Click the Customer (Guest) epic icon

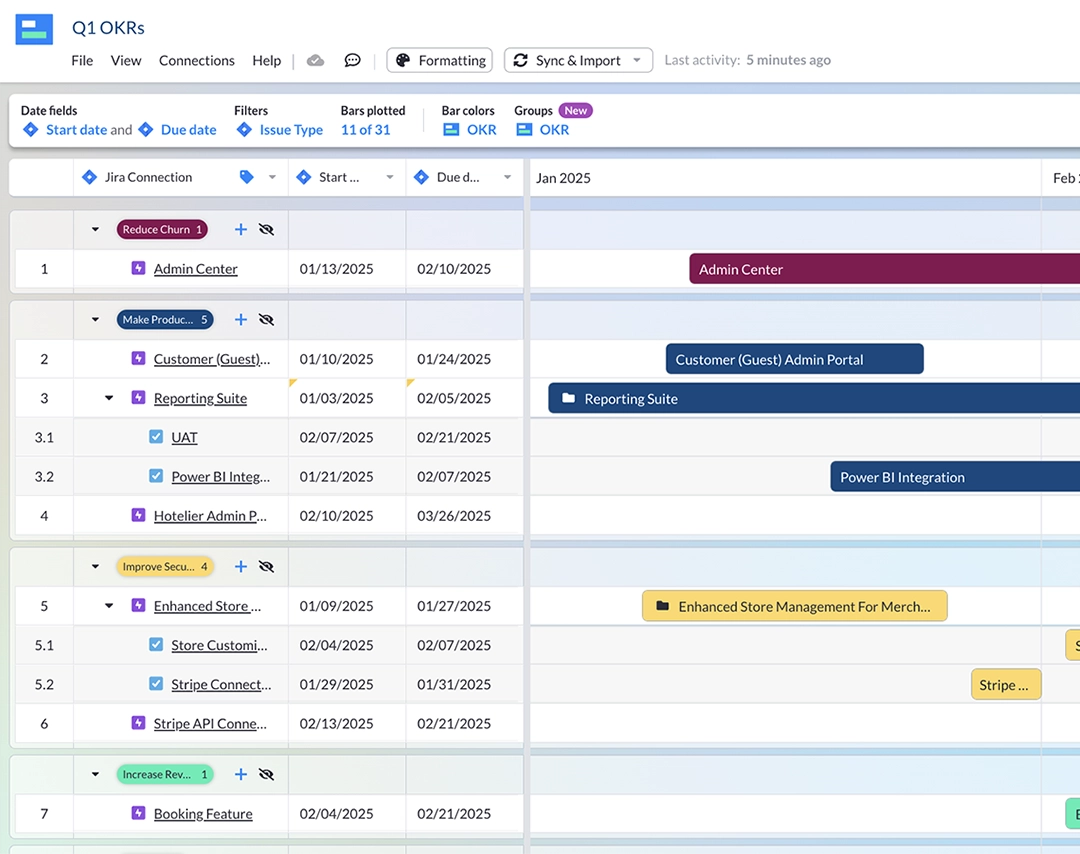coord(138,358)
